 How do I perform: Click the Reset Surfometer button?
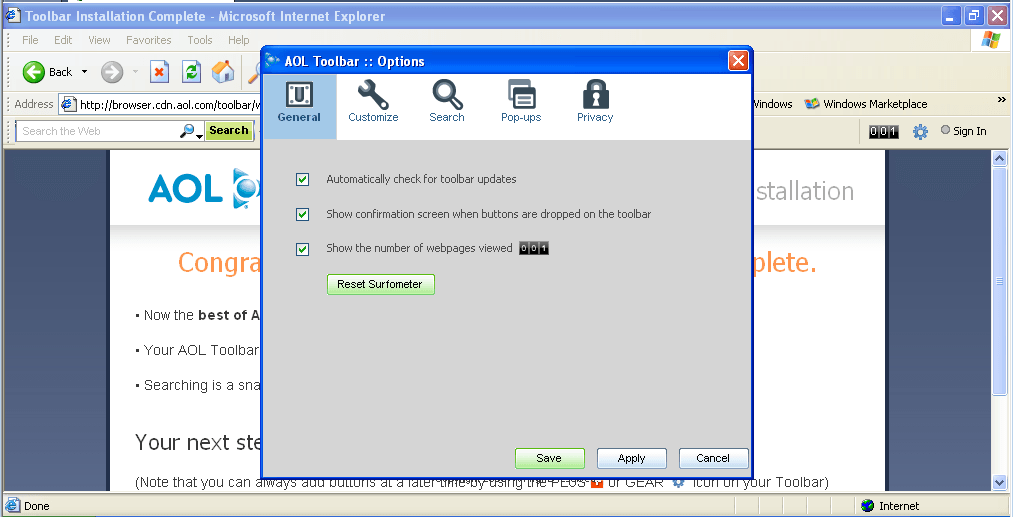[x=380, y=285]
